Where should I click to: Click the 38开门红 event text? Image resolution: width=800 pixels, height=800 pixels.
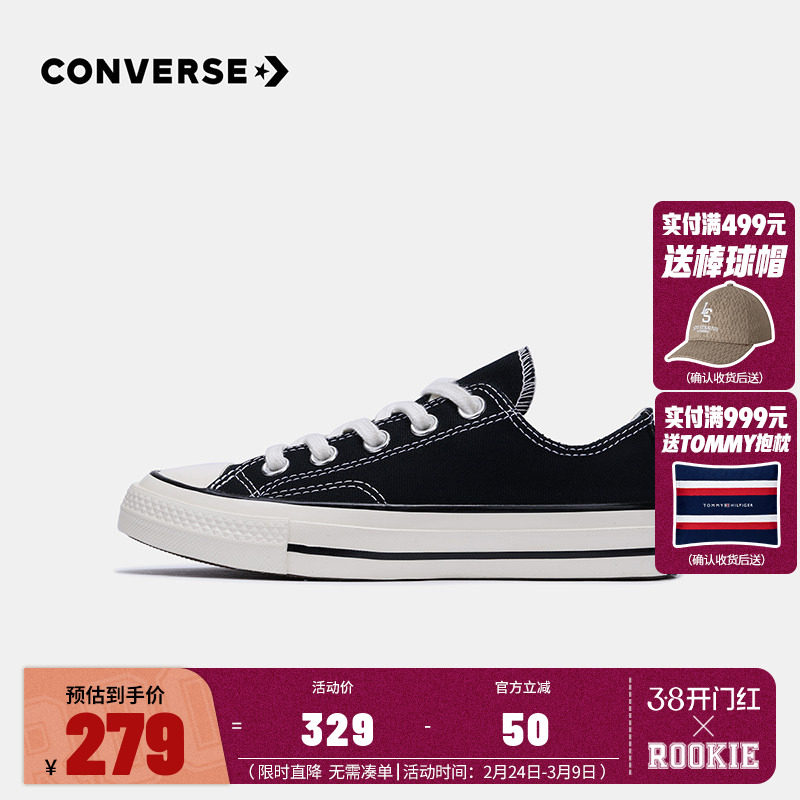click(x=704, y=698)
